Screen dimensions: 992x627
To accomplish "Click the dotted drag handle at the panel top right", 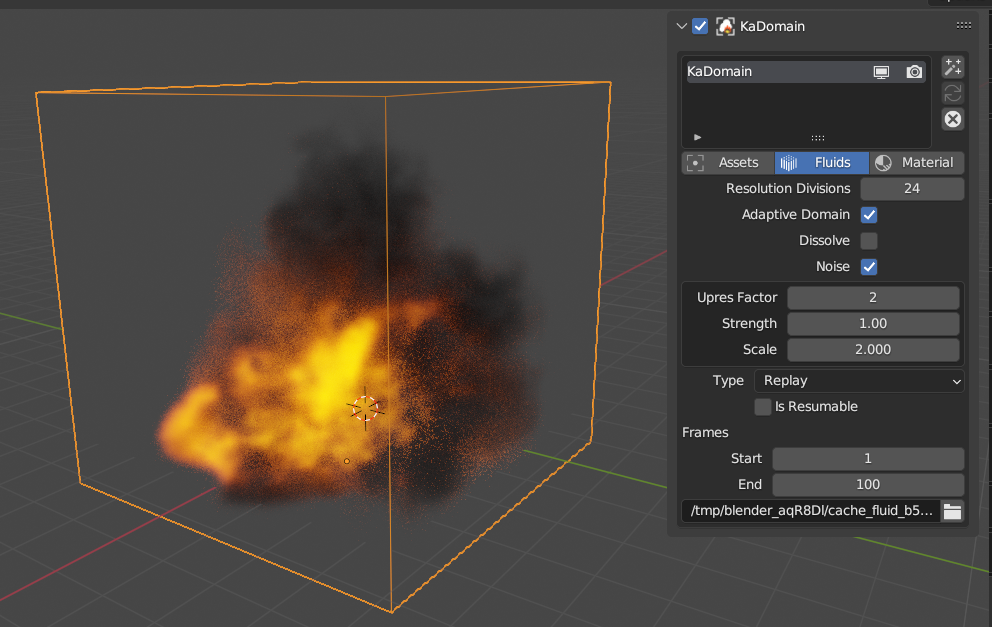I will coord(963,25).
